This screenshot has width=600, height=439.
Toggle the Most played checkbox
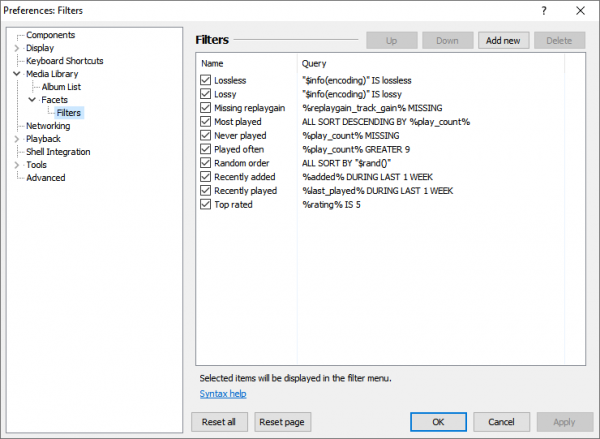(206, 121)
